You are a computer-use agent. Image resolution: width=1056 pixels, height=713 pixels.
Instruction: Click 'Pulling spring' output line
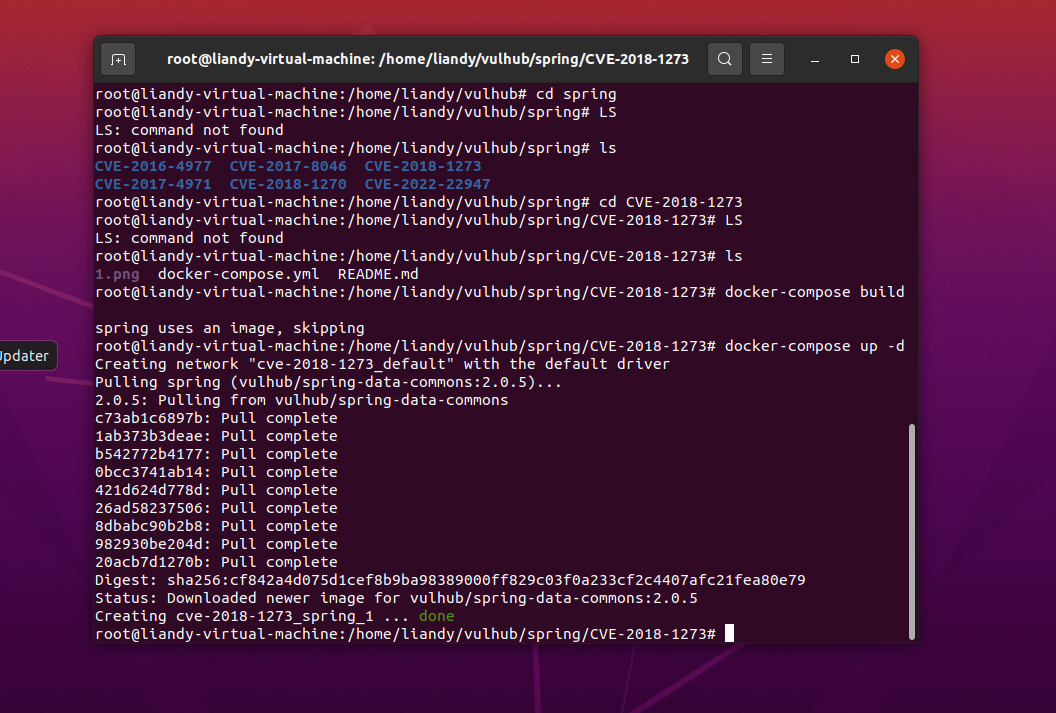click(x=328, y=382)
